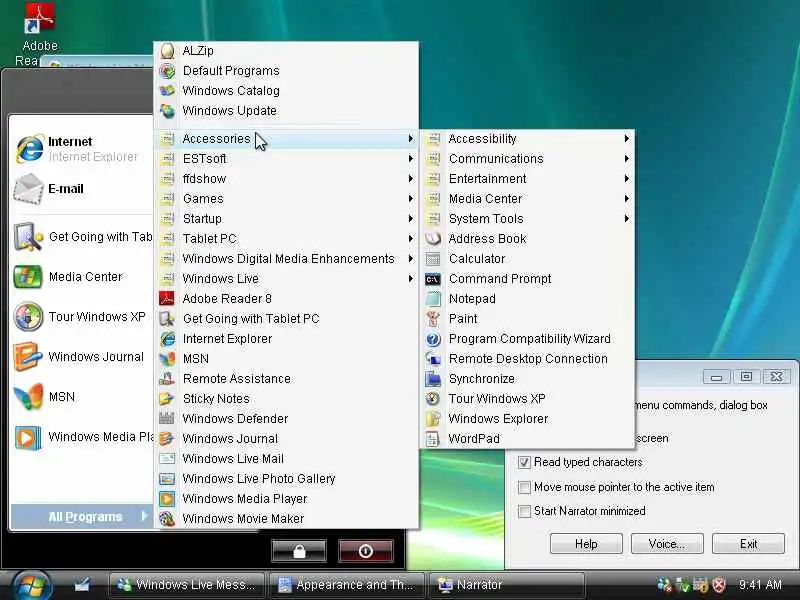Screen dimensions: 800x600
Task: Click the lock button in Start menu
Action: (299, 551)
